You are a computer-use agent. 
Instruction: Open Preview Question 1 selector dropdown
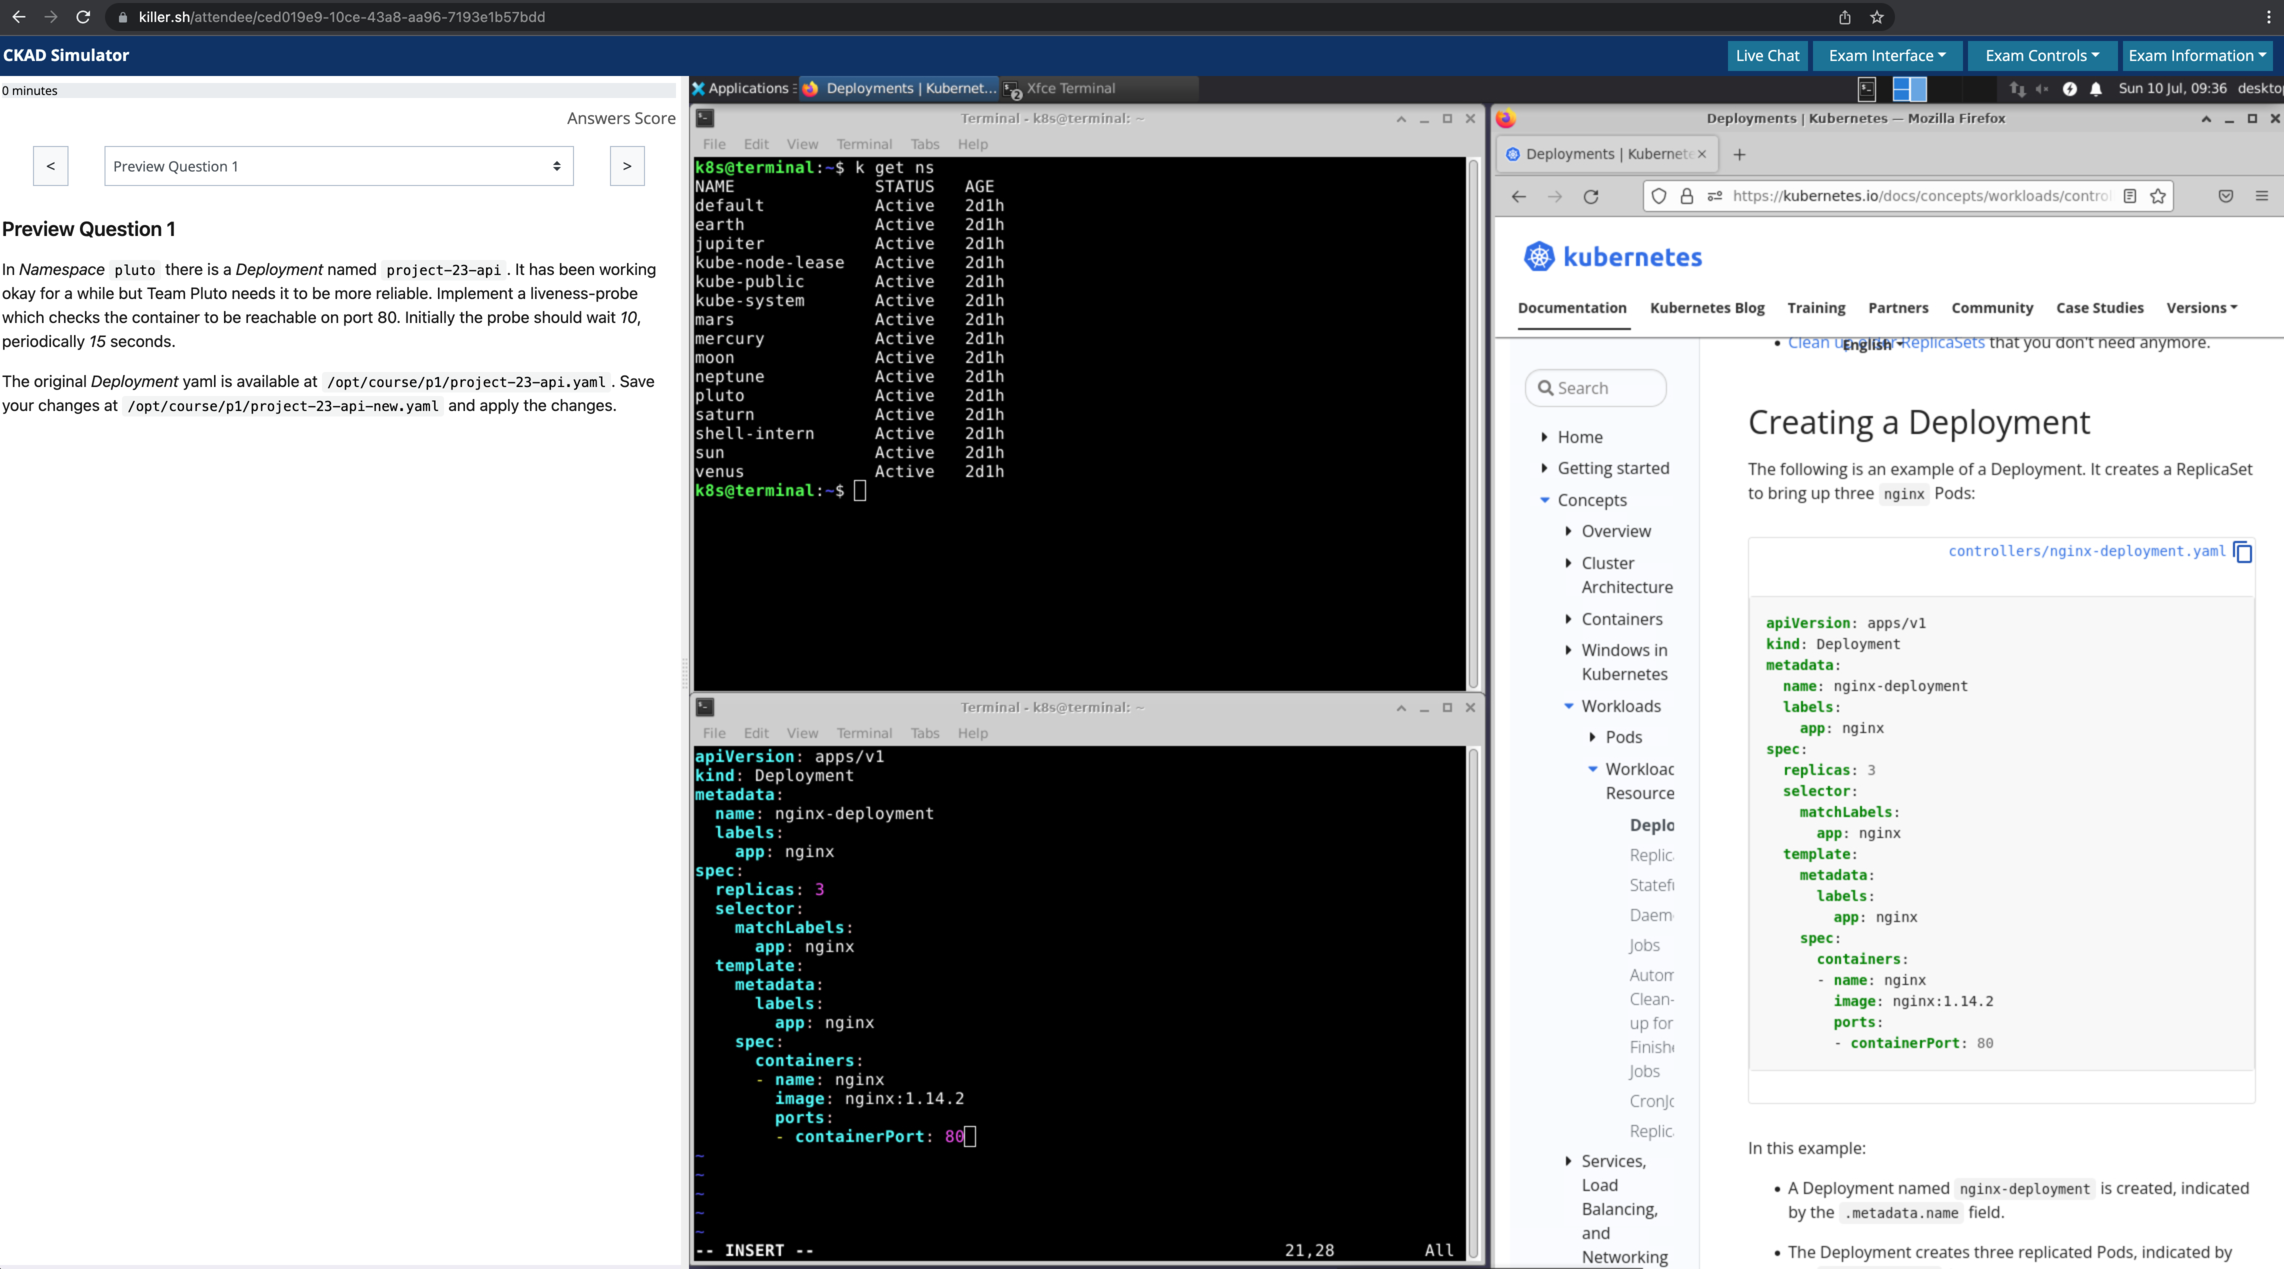point(338,166)
